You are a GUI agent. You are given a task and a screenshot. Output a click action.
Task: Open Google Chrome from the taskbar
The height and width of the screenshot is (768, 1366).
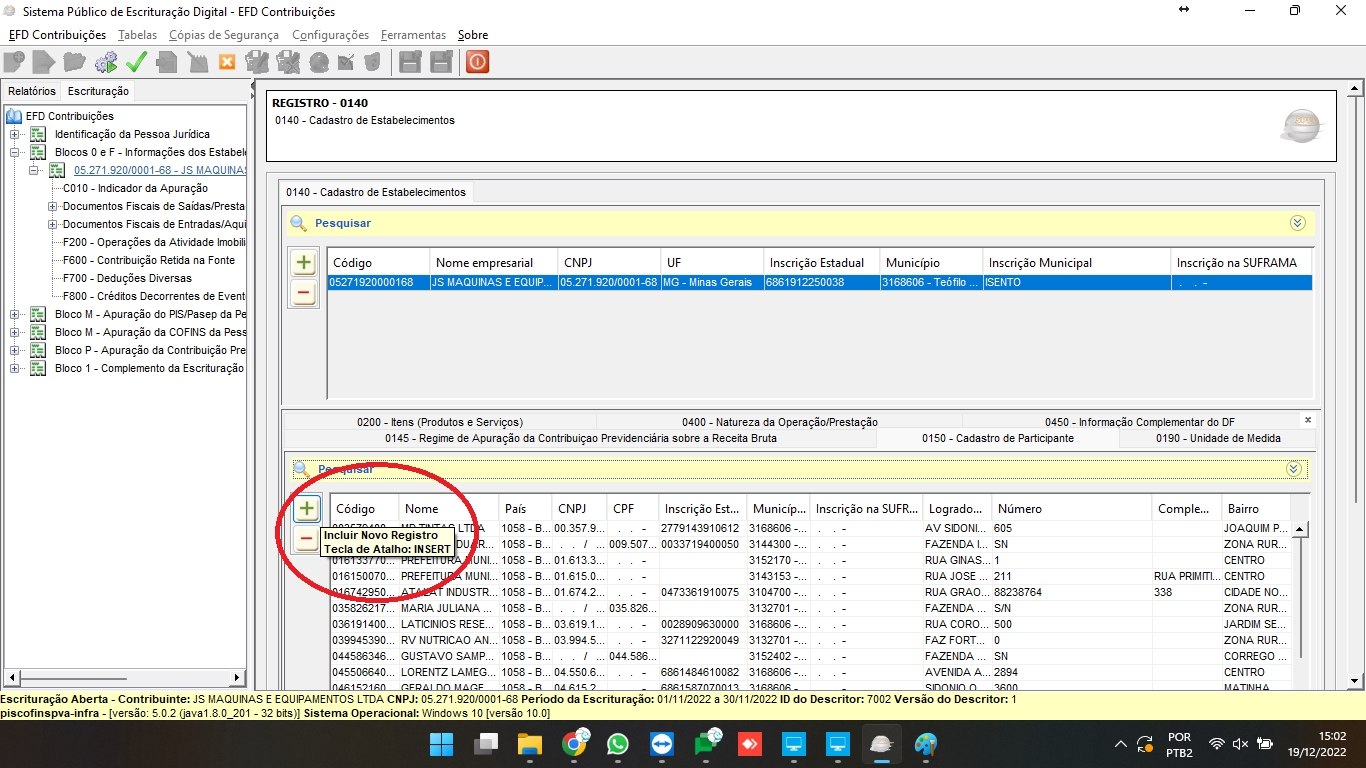[574, 744]
